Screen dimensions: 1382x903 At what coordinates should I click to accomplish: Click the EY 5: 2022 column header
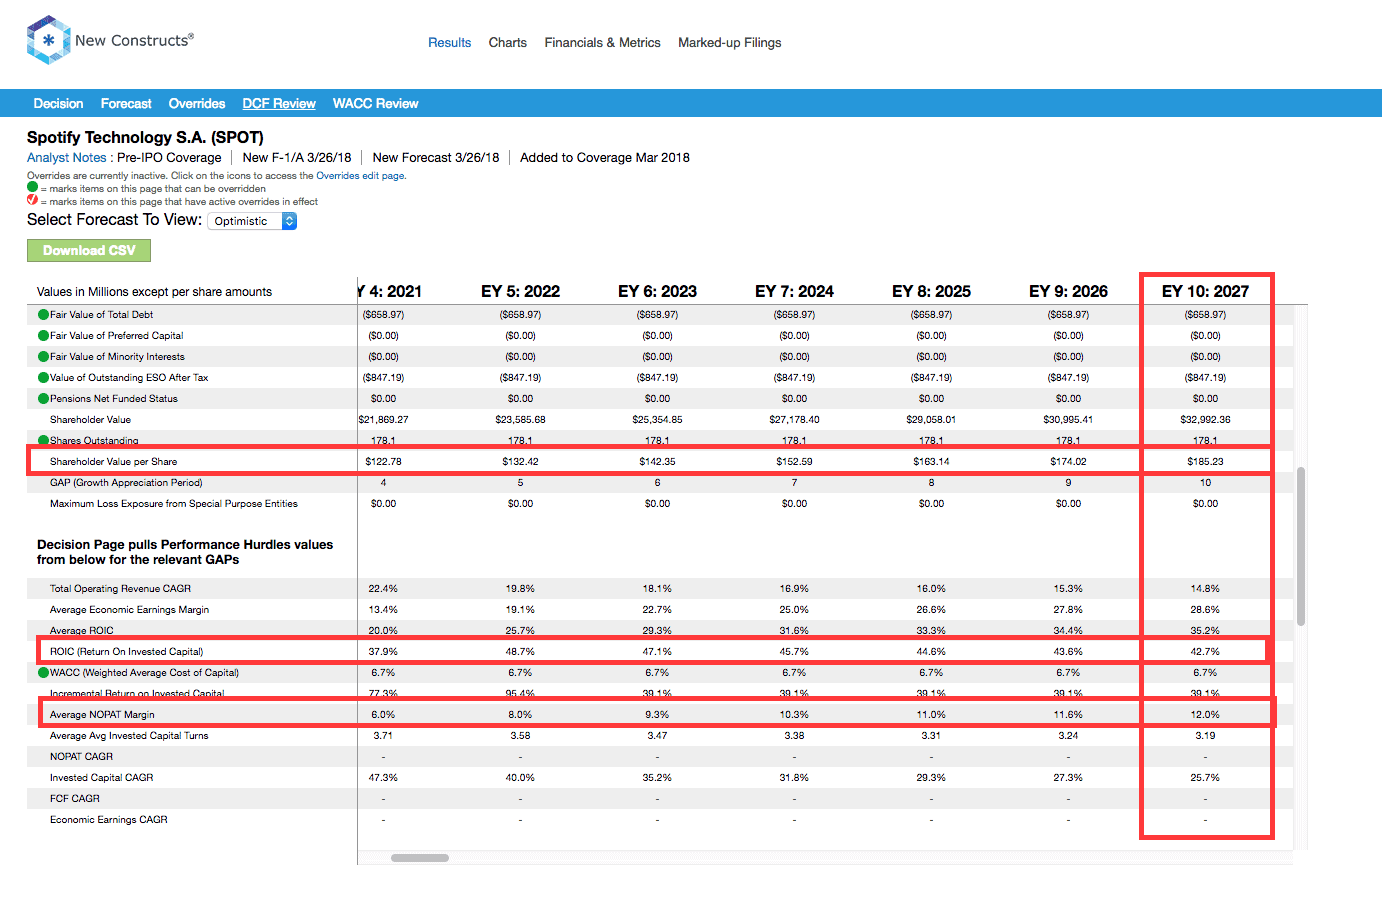[x=520, y=291]
